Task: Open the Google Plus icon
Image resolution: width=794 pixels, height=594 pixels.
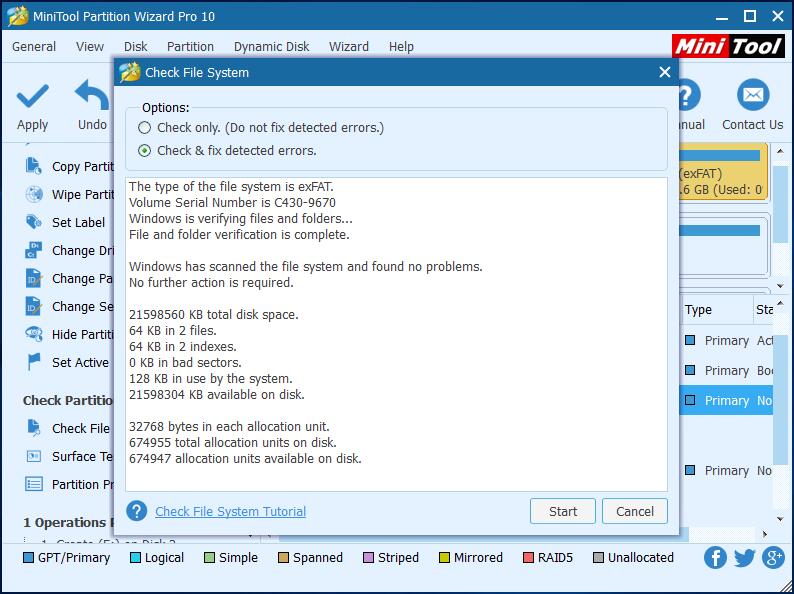Action: [x=774, y=558]
